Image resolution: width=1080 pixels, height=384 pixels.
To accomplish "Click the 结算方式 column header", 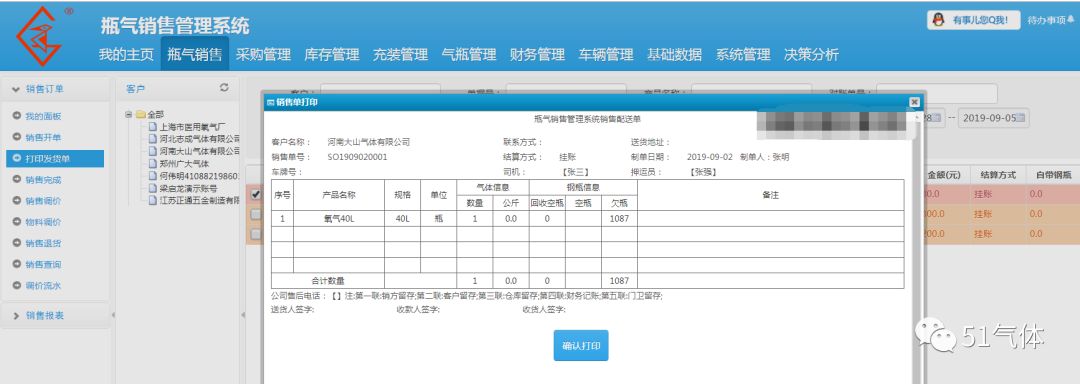I will (997, 175).
